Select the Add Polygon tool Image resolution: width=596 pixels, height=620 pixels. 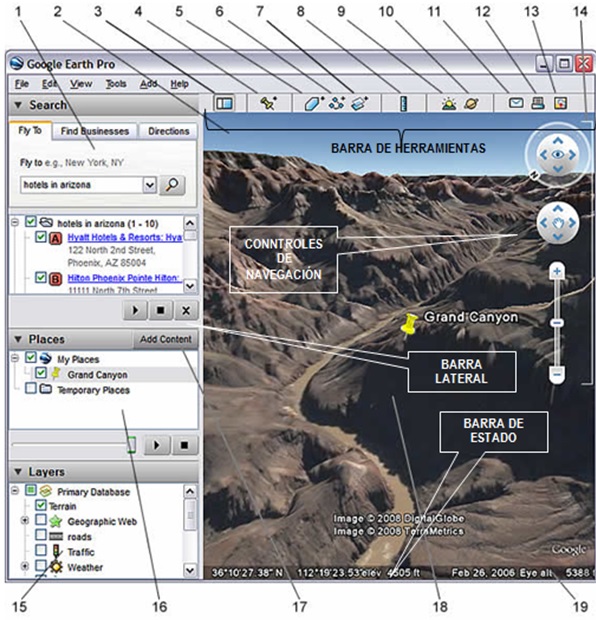coord(314,104)
